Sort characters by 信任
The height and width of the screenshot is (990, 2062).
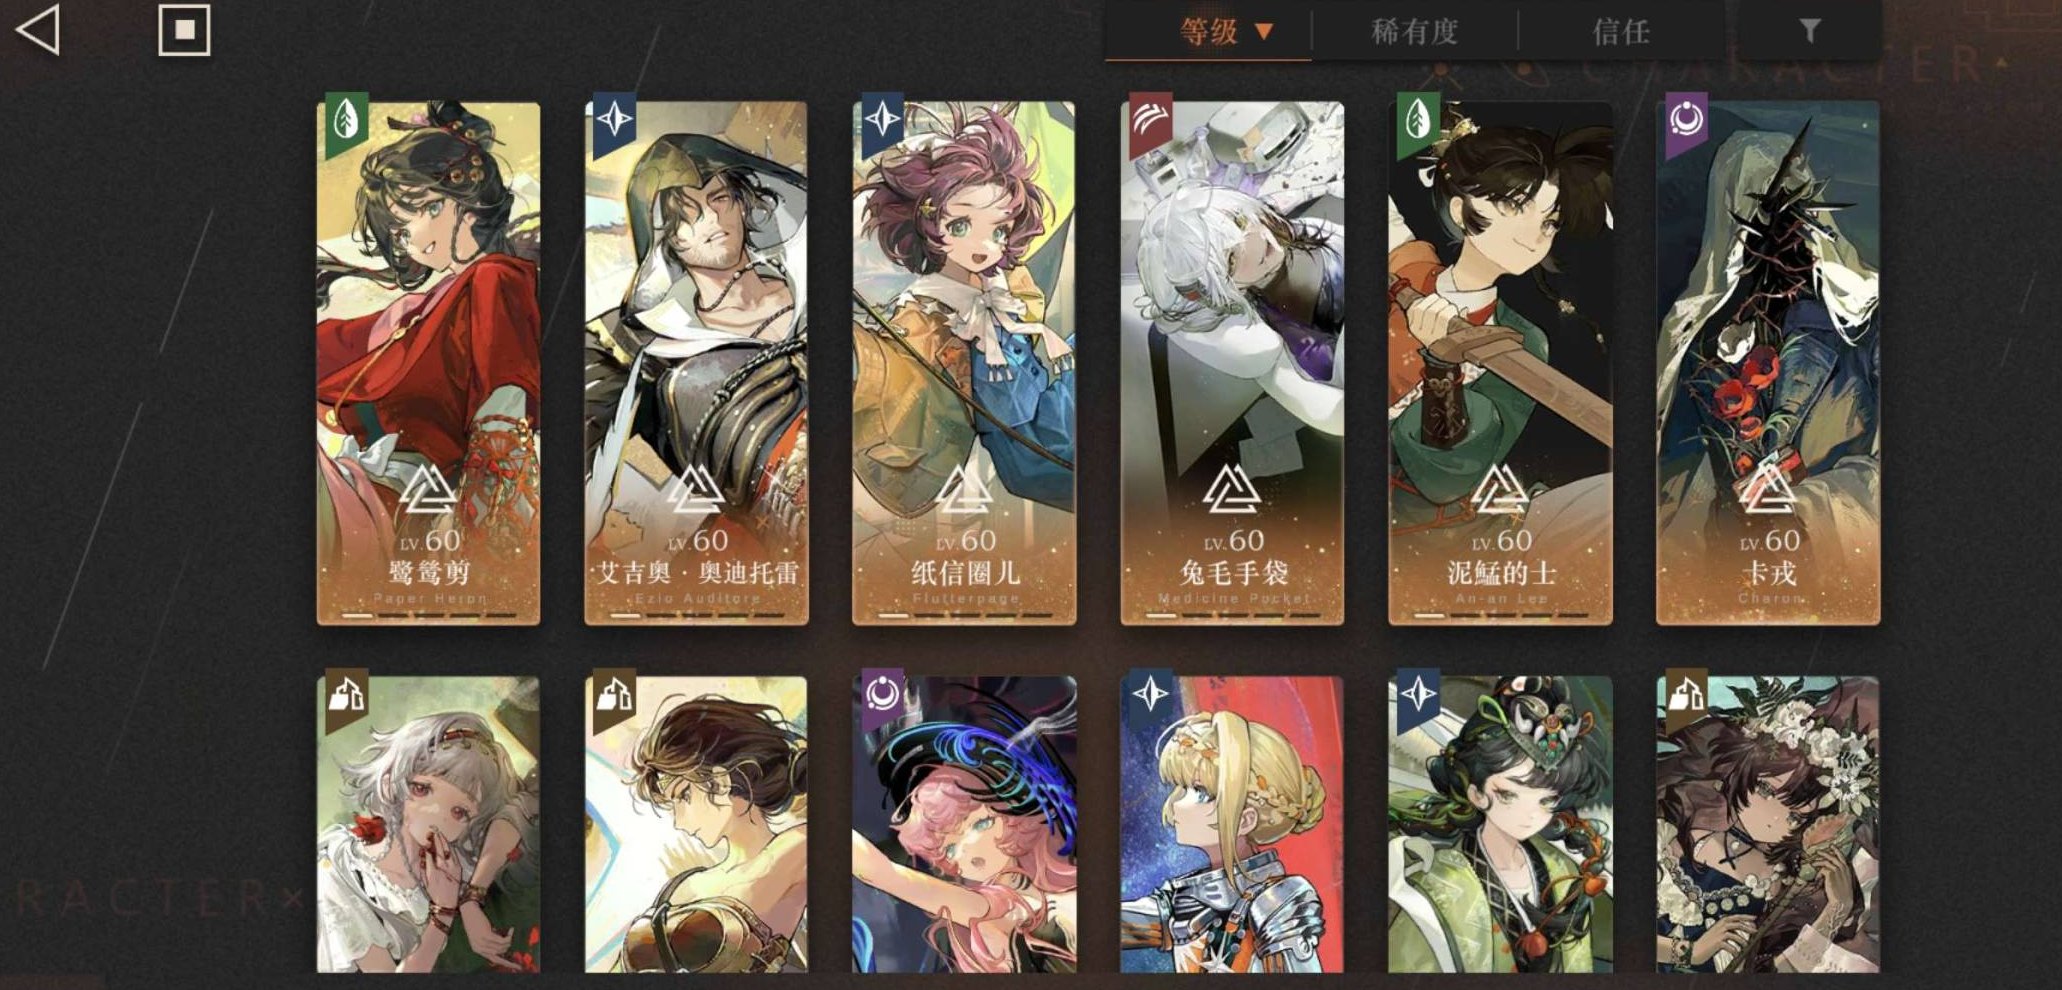coord(1621,32)
